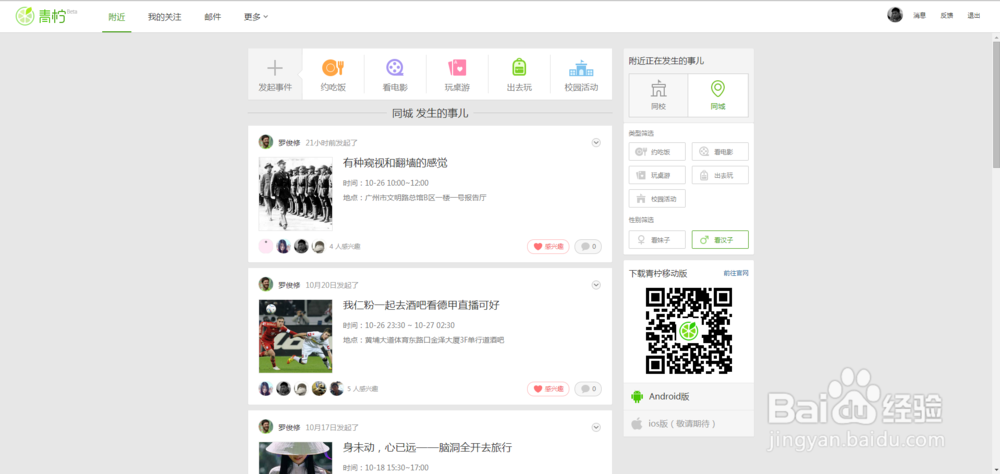Open 消息 in the top-right header
The width and height of the screenshot is (1000, 474).
tap(919, 15)
